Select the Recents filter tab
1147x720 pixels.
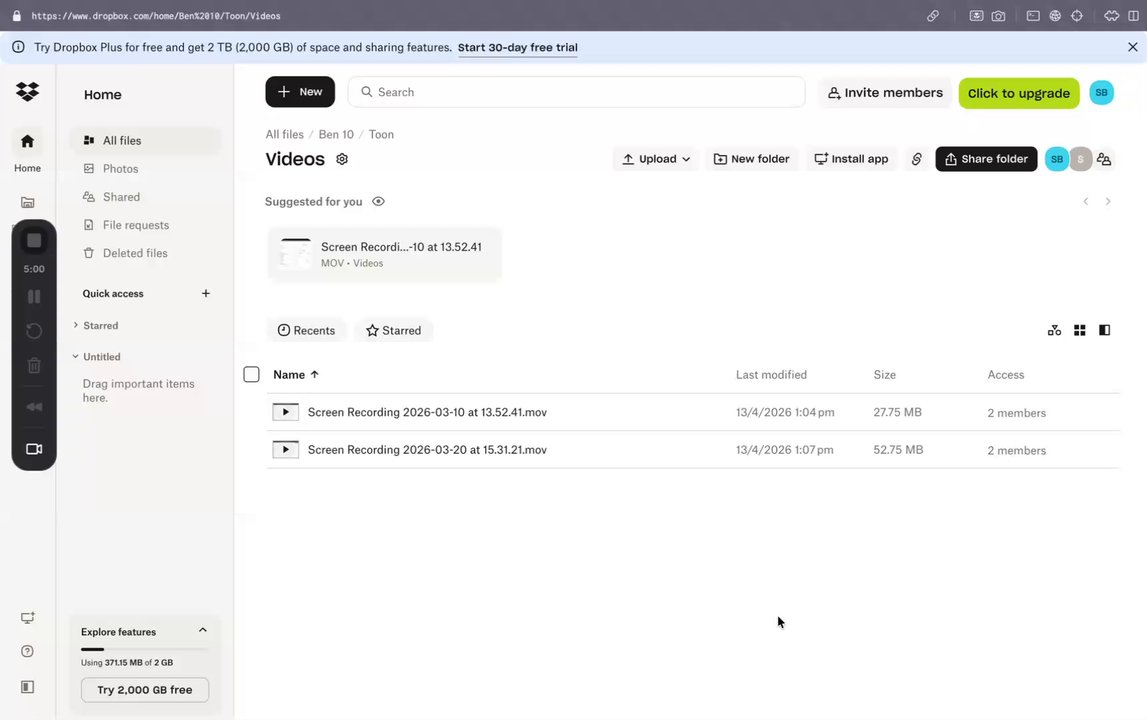[306, 330]
